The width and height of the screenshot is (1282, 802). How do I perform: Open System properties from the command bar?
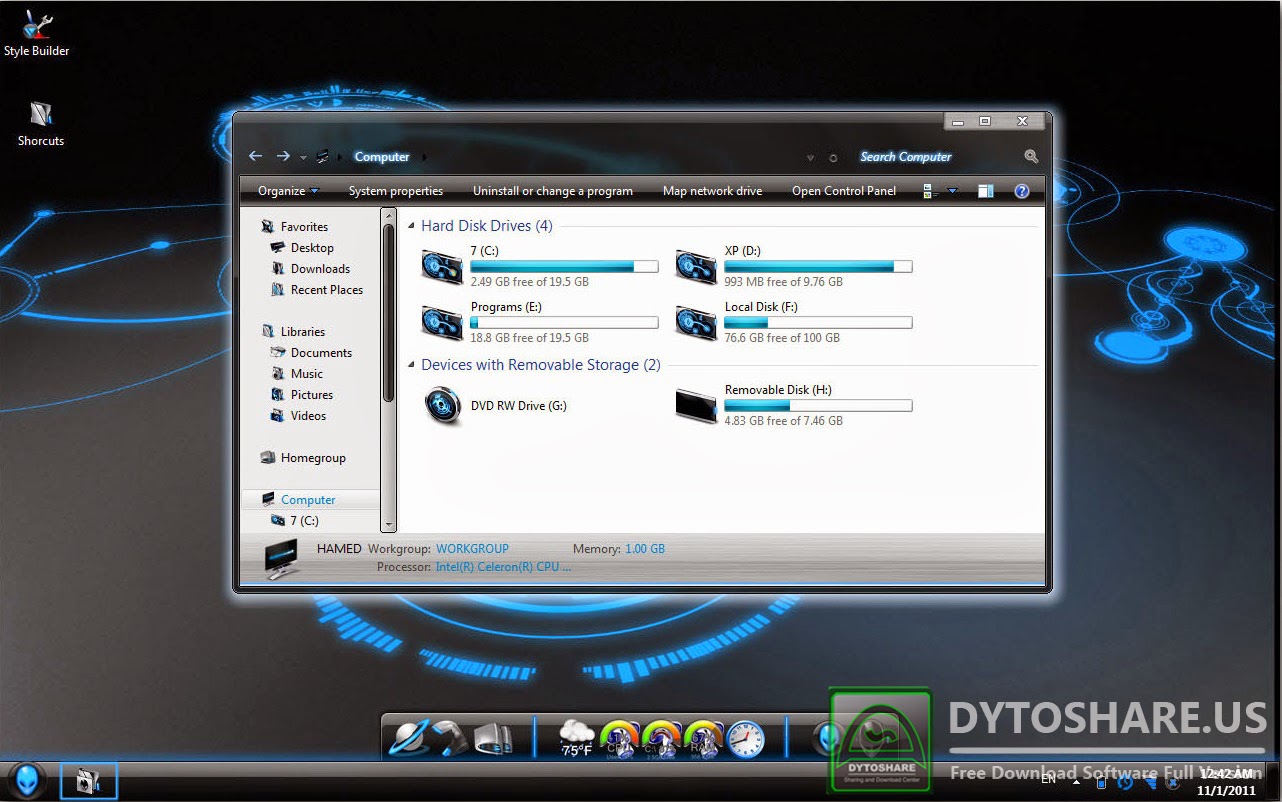(396, 190)
